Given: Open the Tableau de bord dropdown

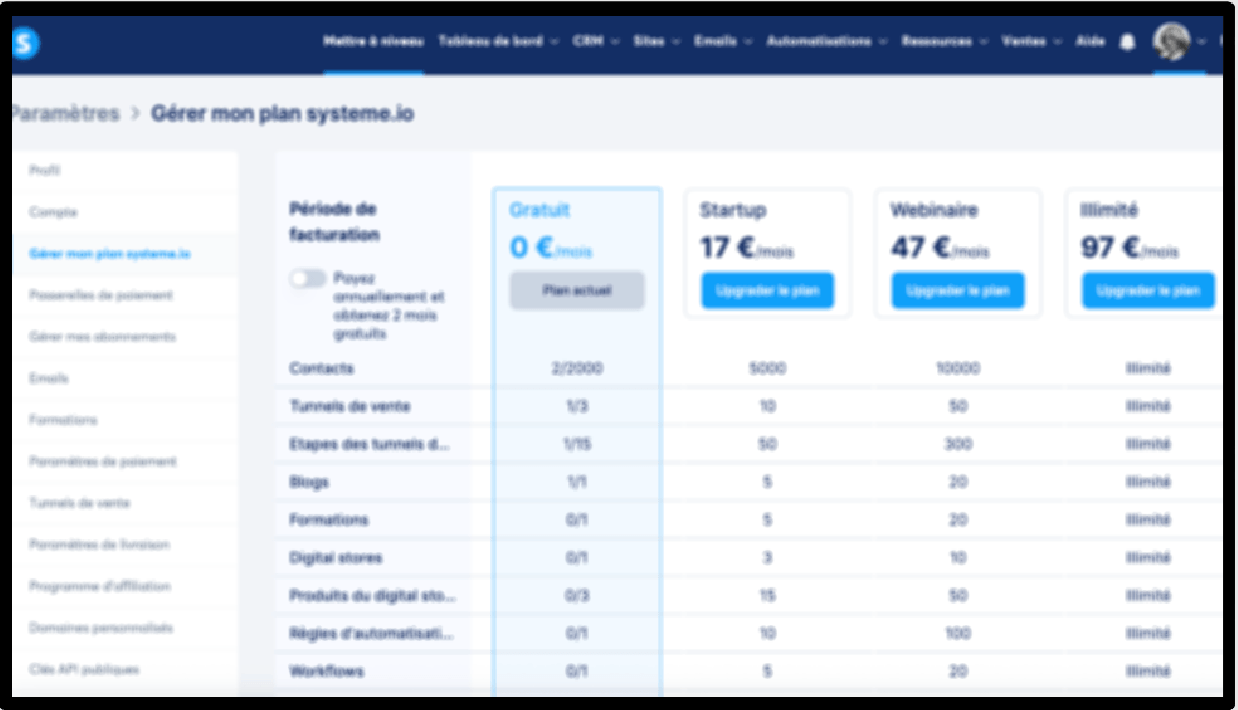Looking at the screenshot, I should point(497,41).
